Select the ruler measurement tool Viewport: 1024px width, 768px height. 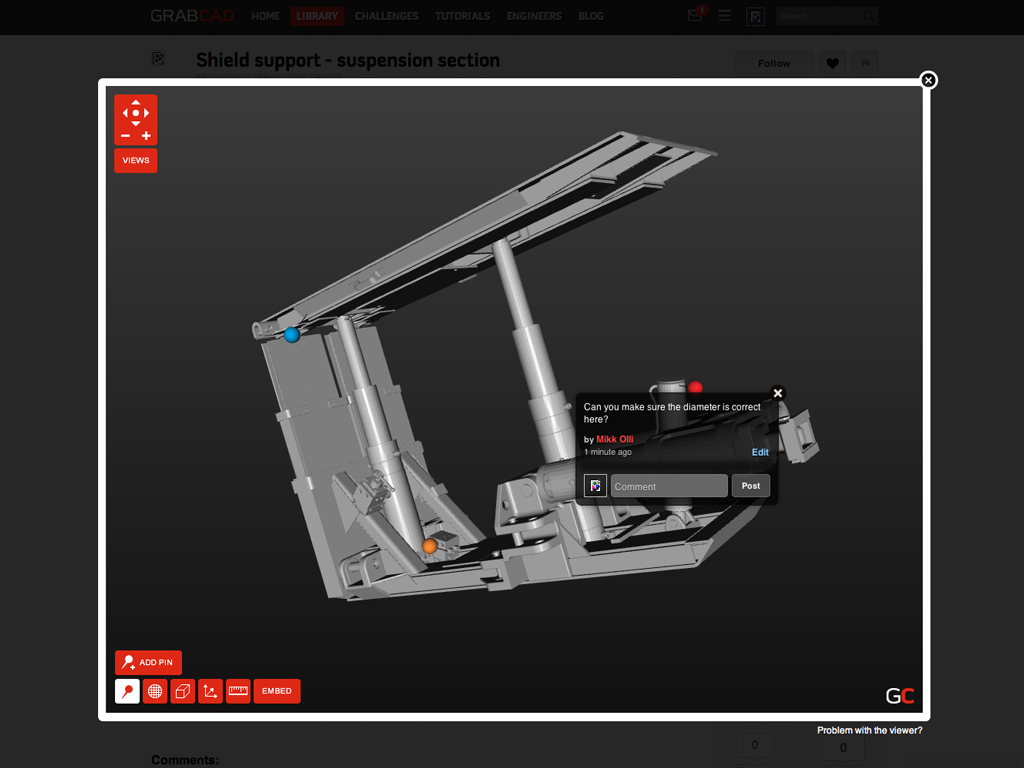238,691
